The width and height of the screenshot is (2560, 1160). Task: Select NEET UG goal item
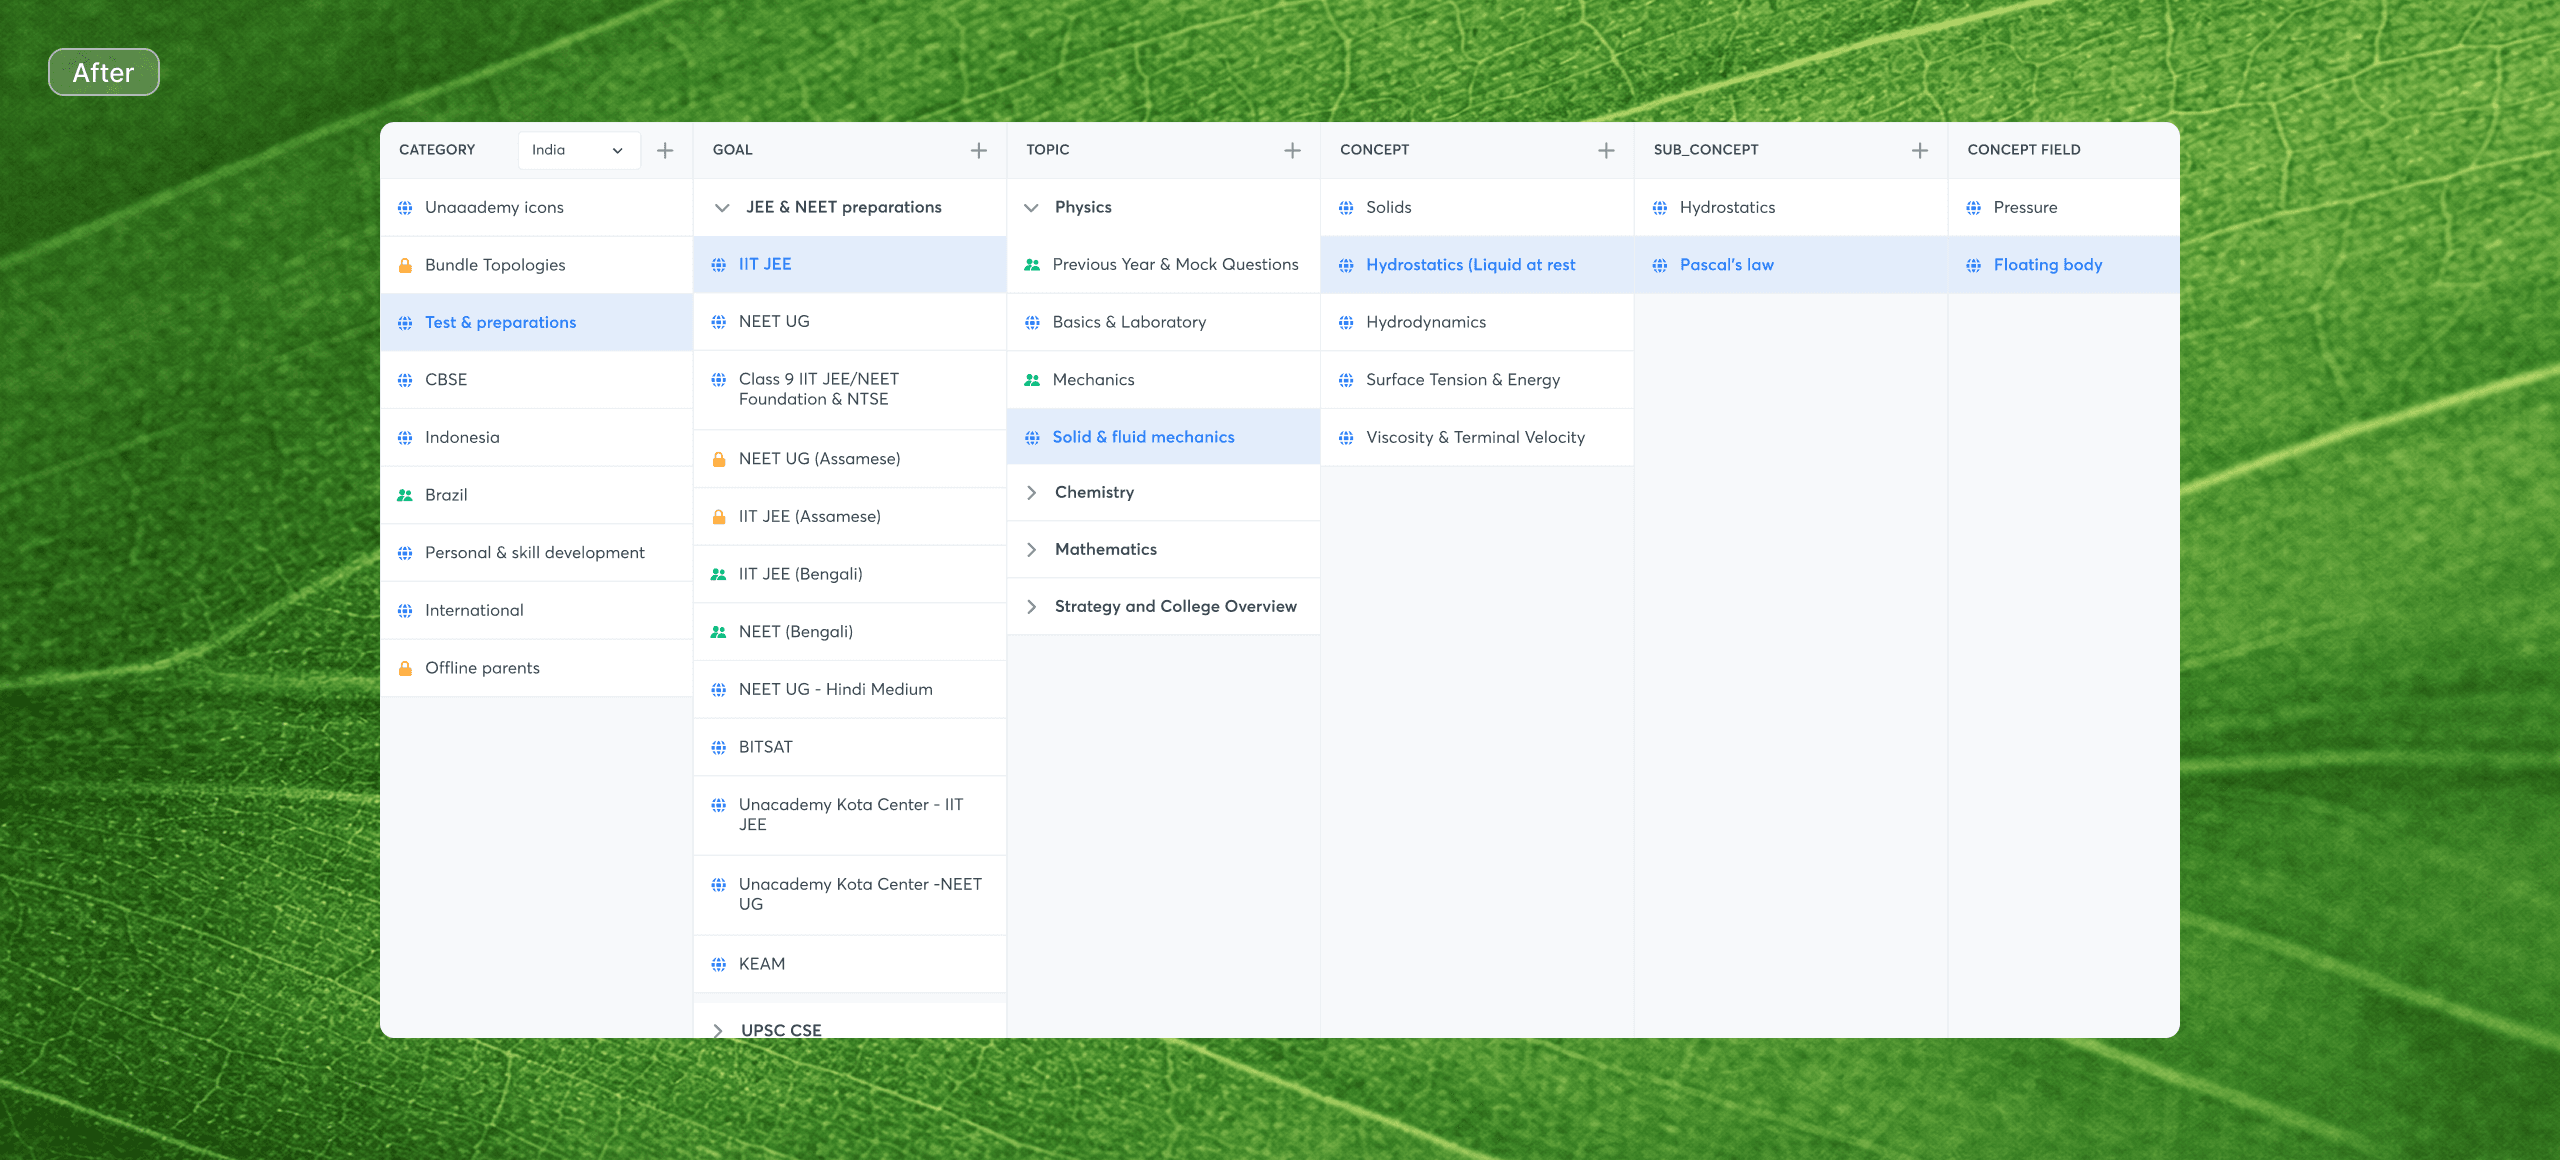[x=774, y=322]
